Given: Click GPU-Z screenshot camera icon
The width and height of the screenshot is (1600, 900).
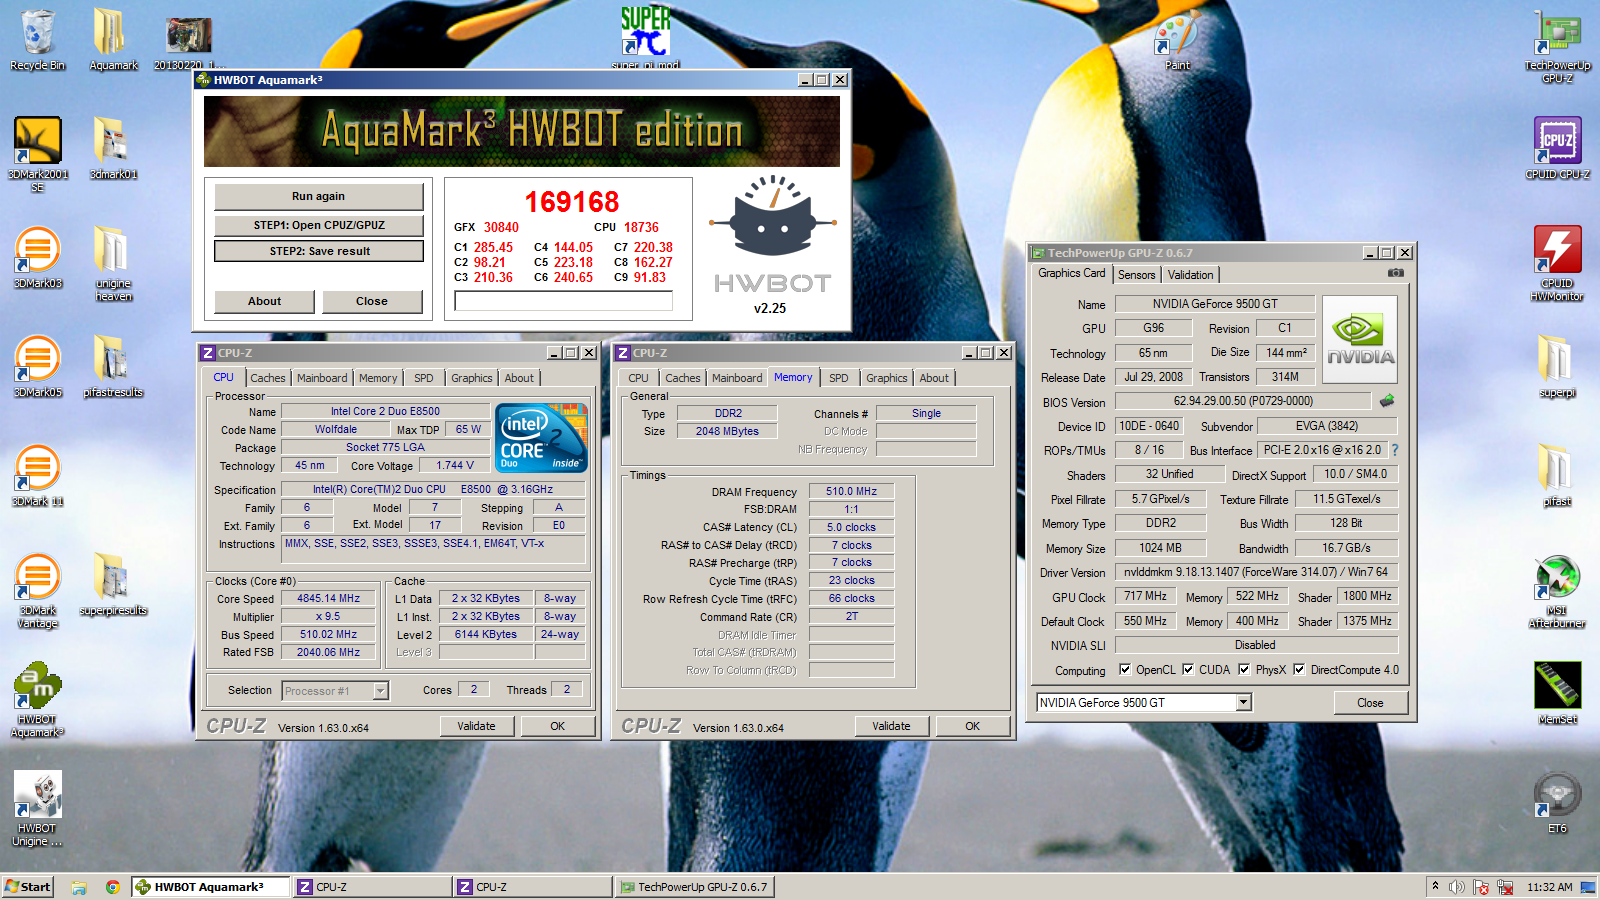Looking at the screenshot, I should point(1396,273).
